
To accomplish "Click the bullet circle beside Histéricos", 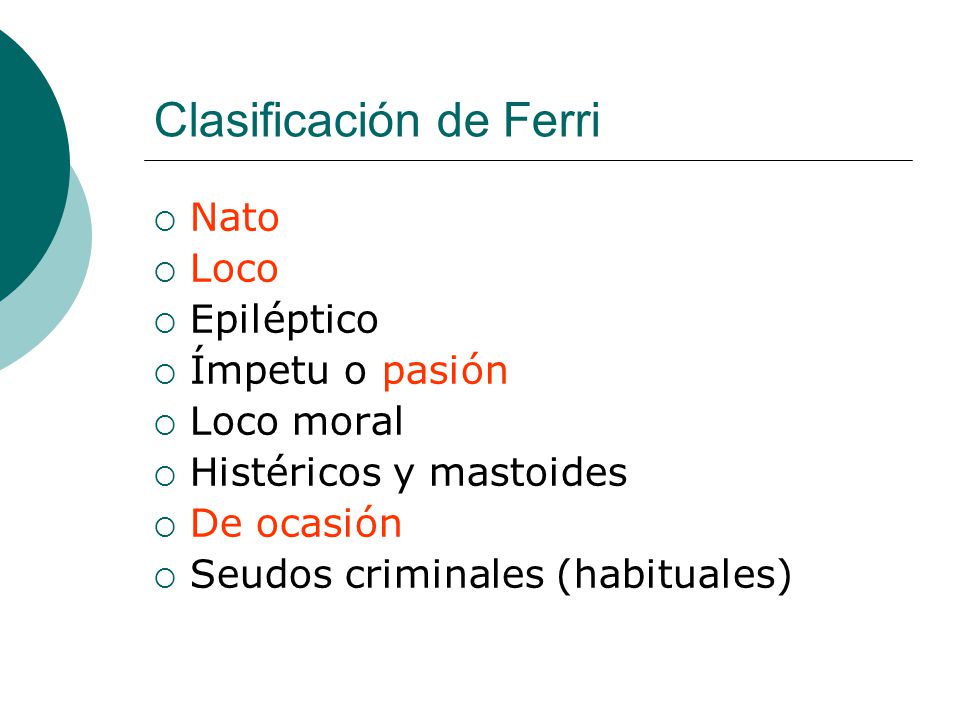I will point(165,476).
